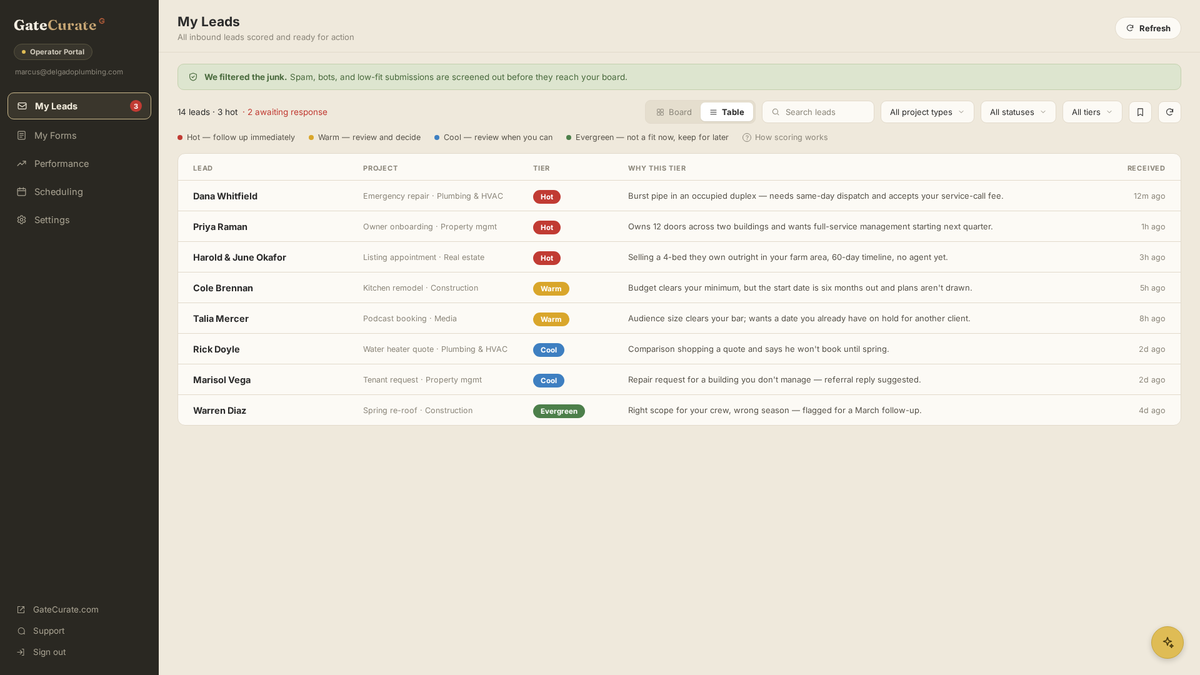Open the Marisol Vega lead
Image resolution: width=1200 pixels, height=675 pixels.
pyautogui.click(x=679, y=380)
